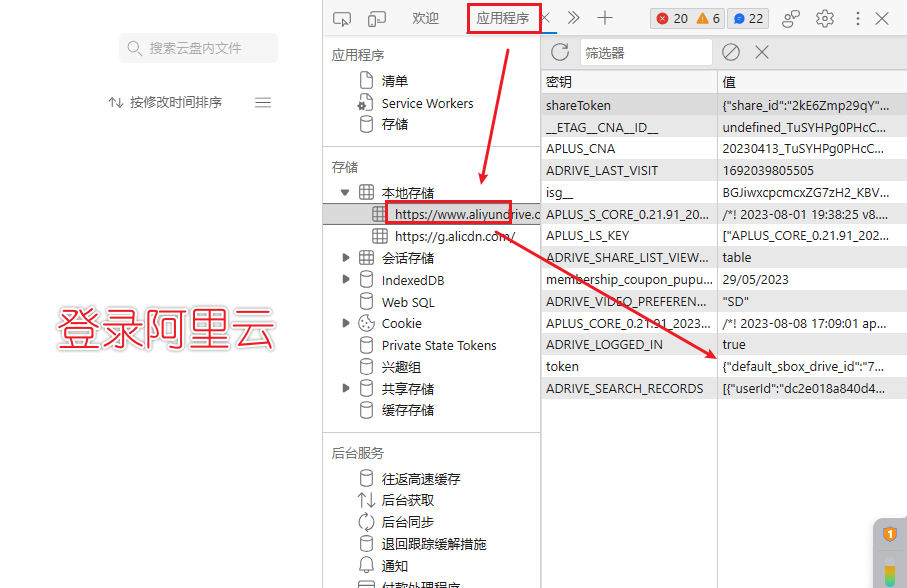Expand the IndexedDB node
The width and height of the screenshot is (907, 588).
(345, 279)
